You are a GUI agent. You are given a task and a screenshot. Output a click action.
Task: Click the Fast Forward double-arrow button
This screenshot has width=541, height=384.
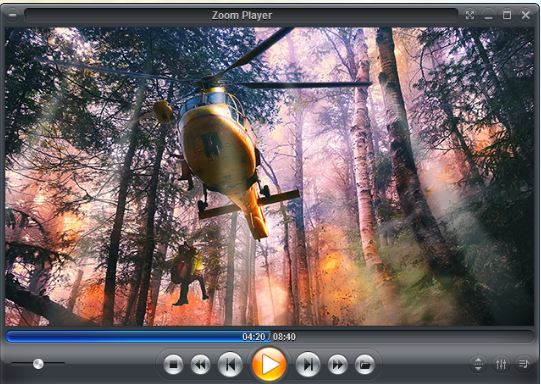click(337, 364)
